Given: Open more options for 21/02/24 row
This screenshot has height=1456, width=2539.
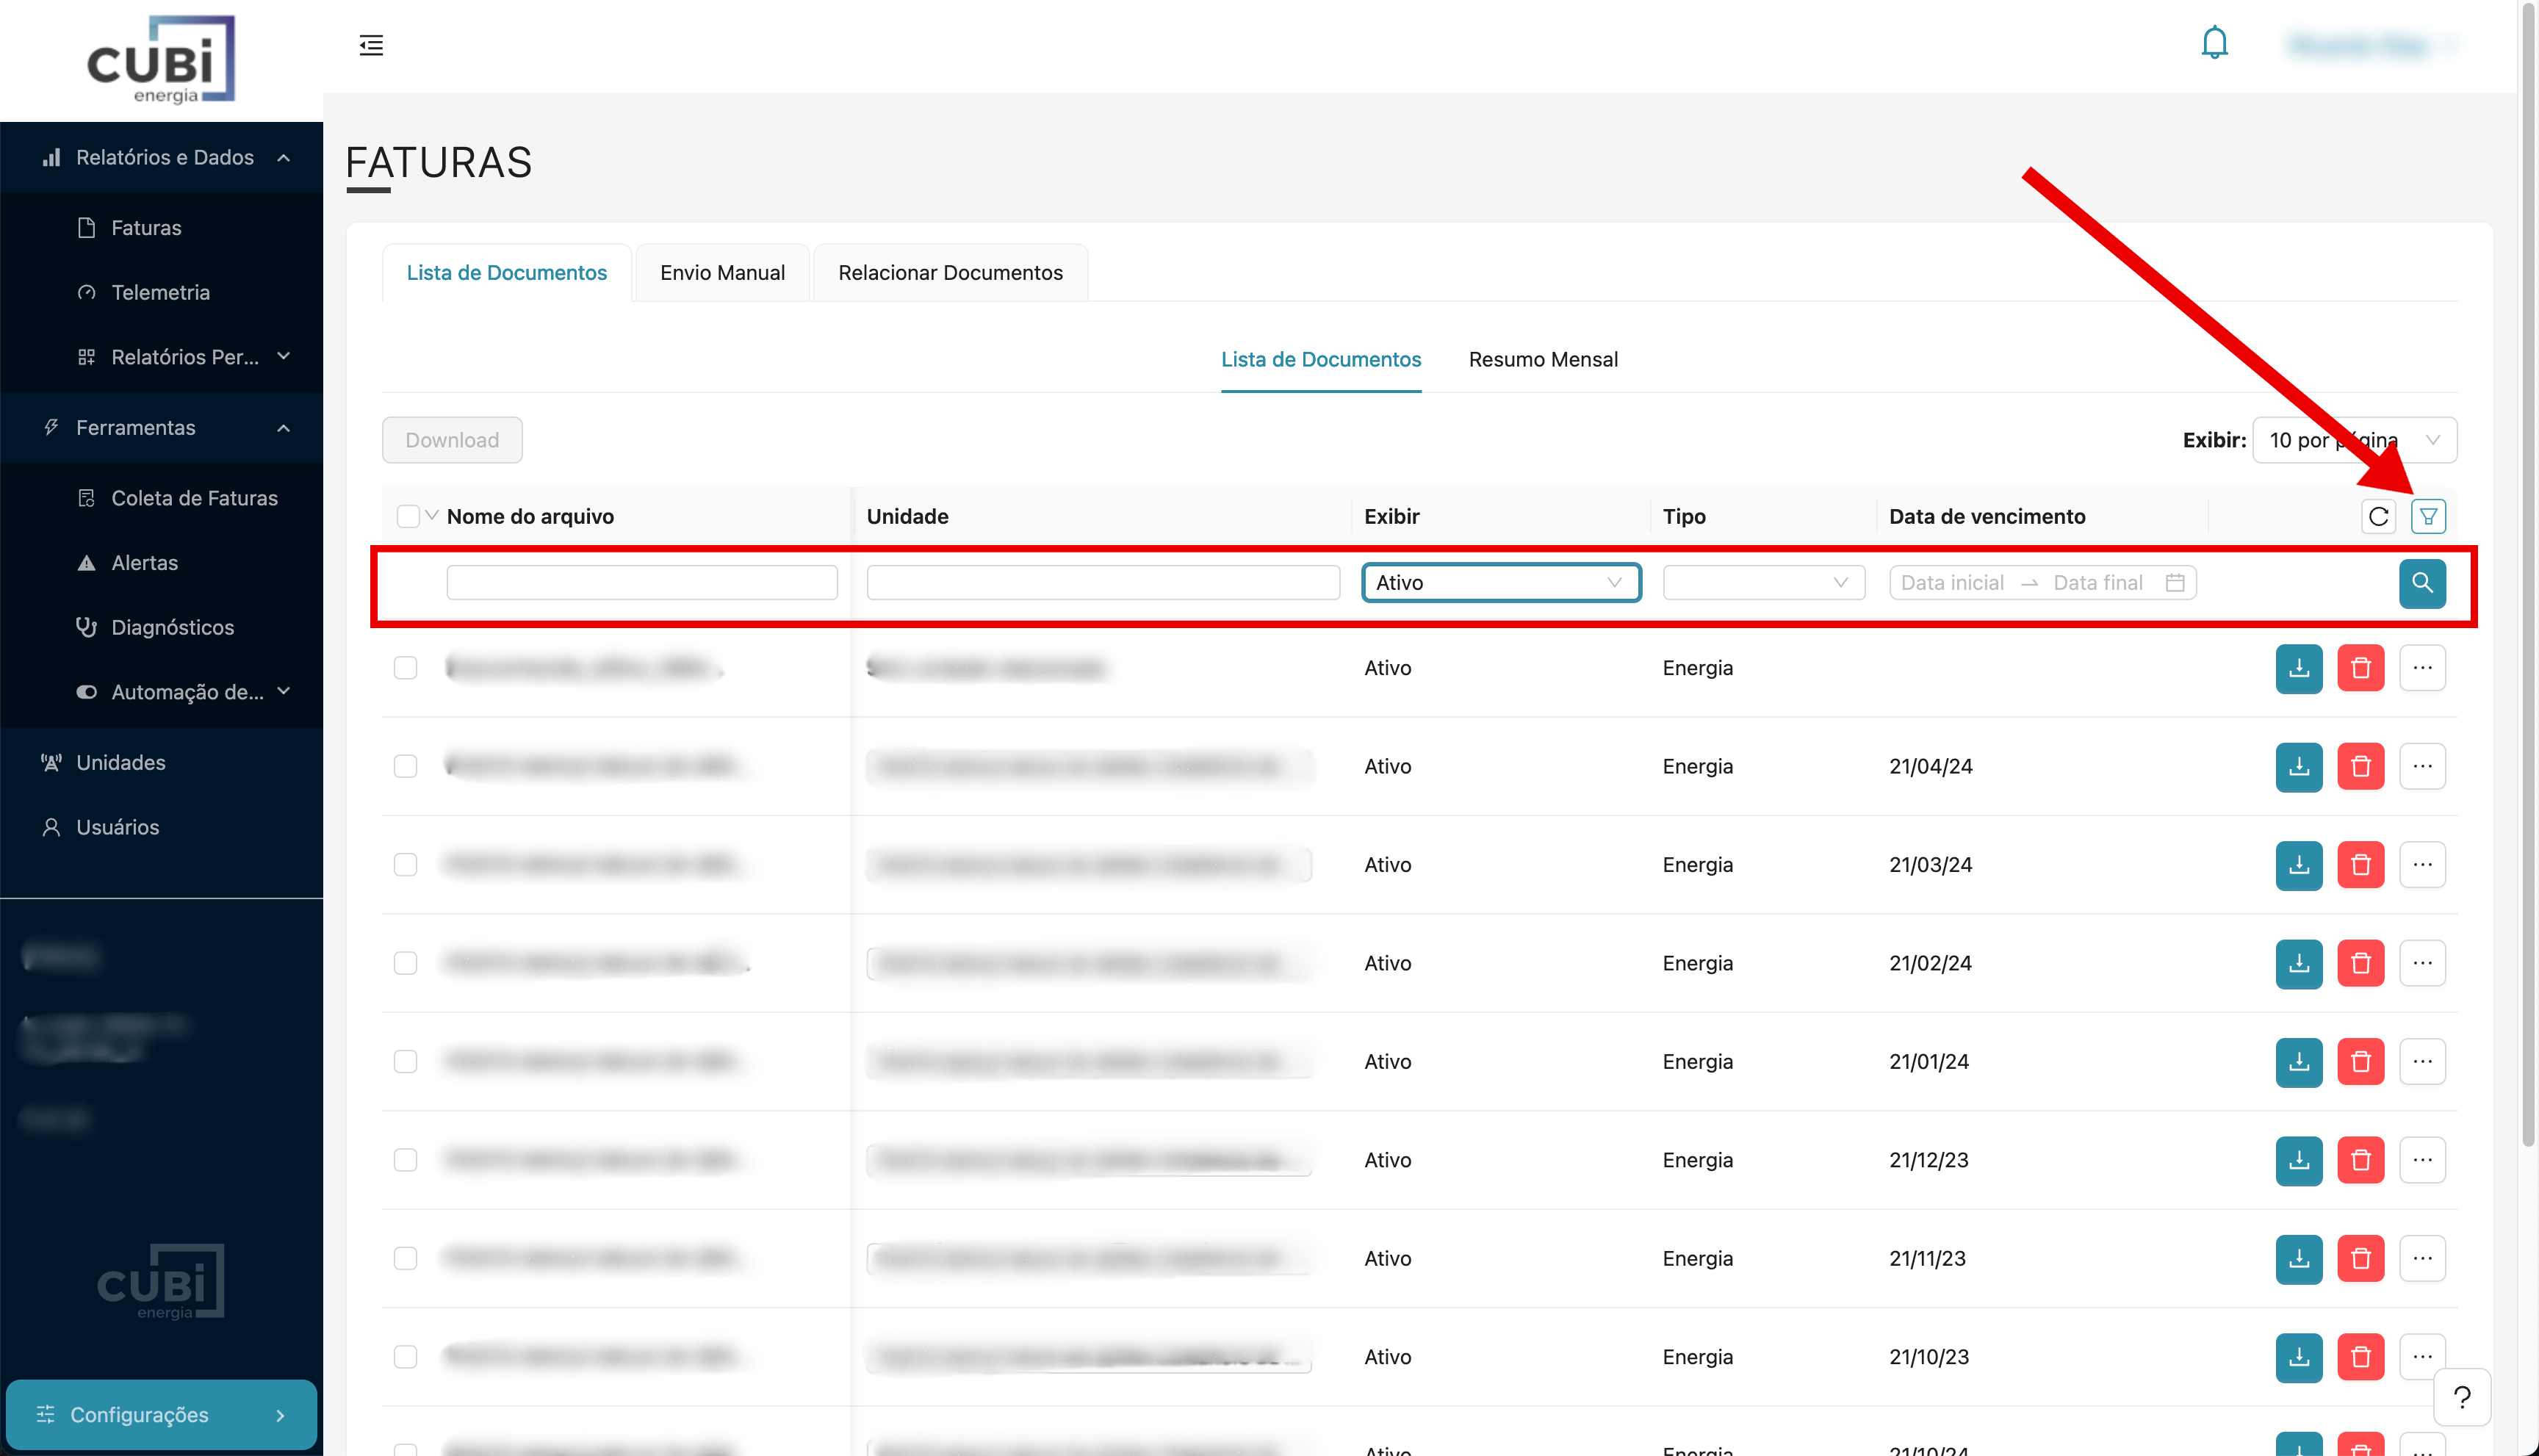Looking at the screenshot, I should 2421,963.
